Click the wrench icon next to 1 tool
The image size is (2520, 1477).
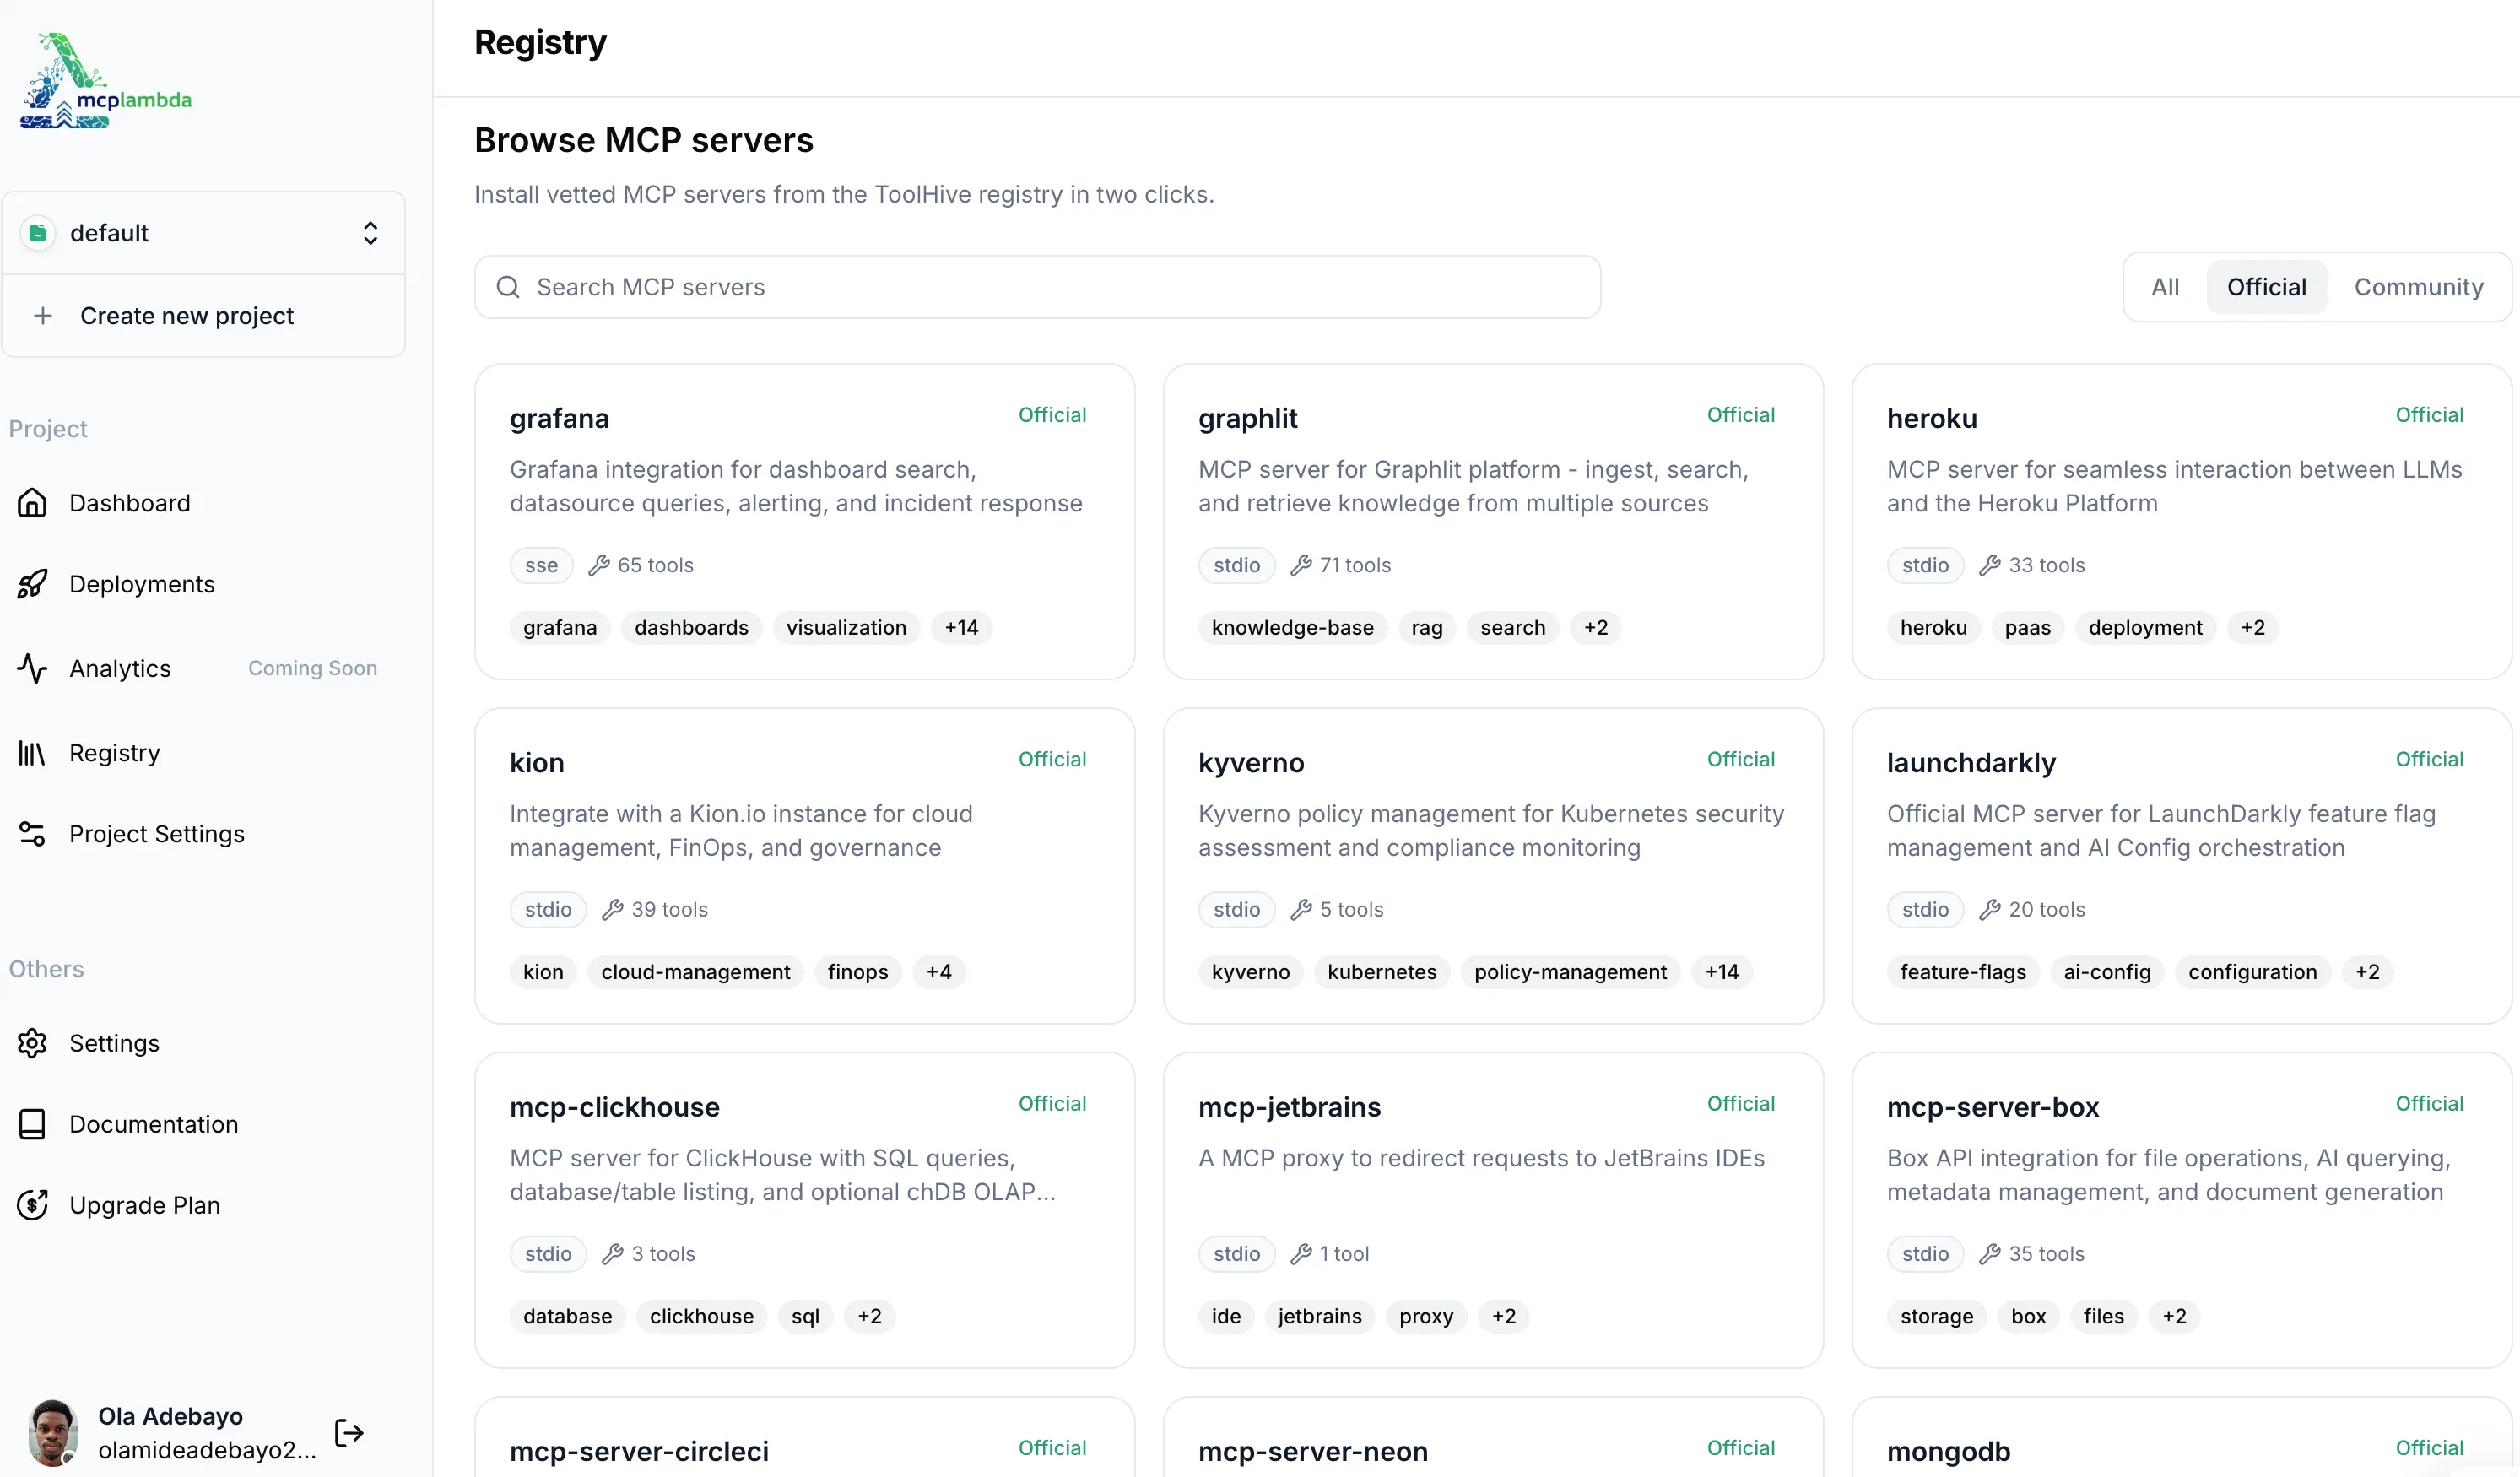click(1301, 1254)
